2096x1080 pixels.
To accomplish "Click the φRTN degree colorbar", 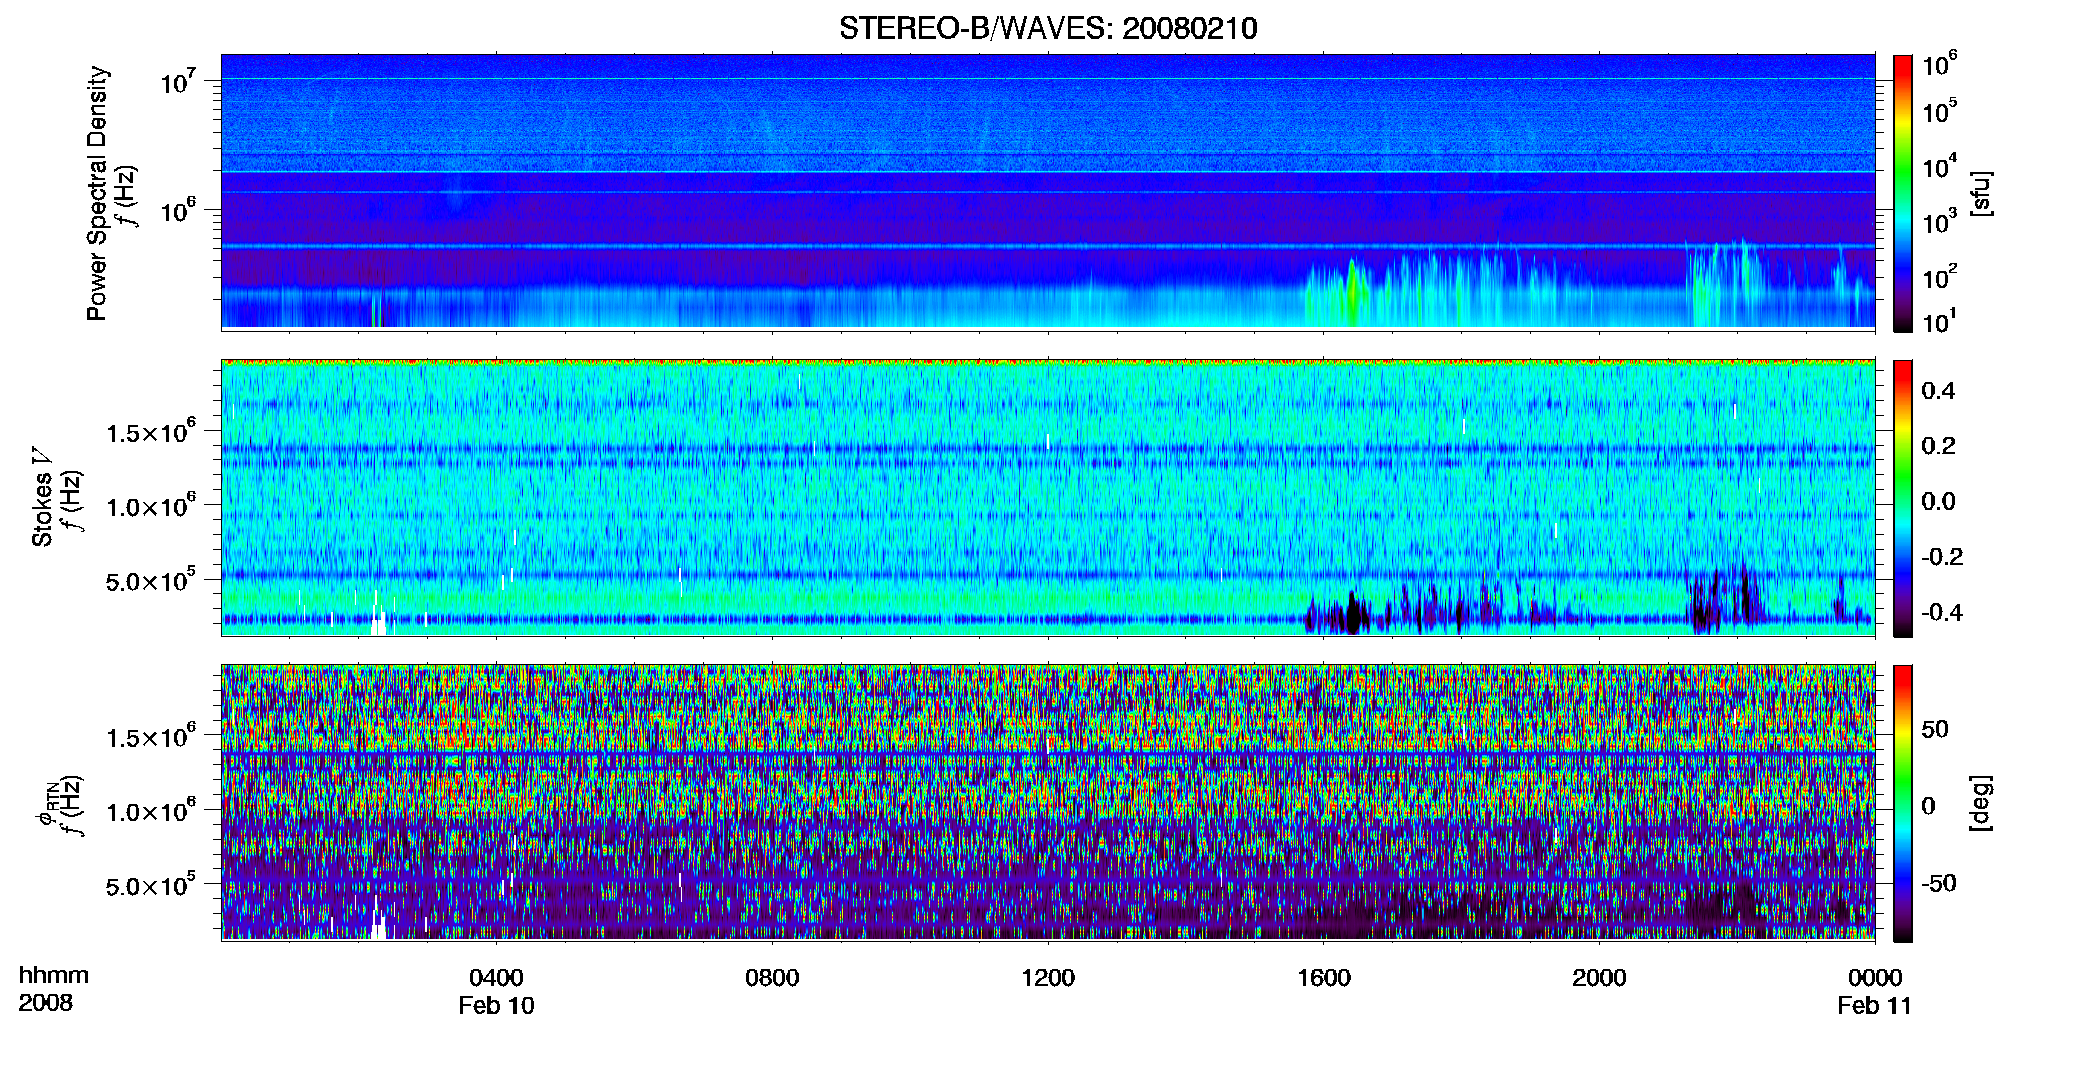I will pyautogui.click(x=1903, y=803).
